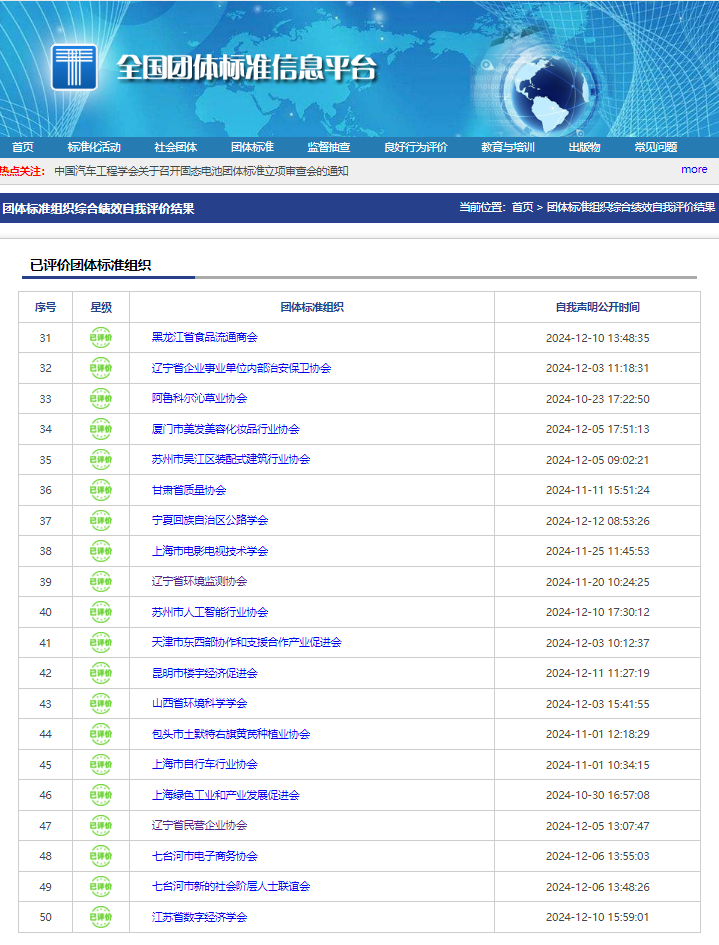
Task: Click the 已评价 badge for row 46
Action: tap(101, 795)
